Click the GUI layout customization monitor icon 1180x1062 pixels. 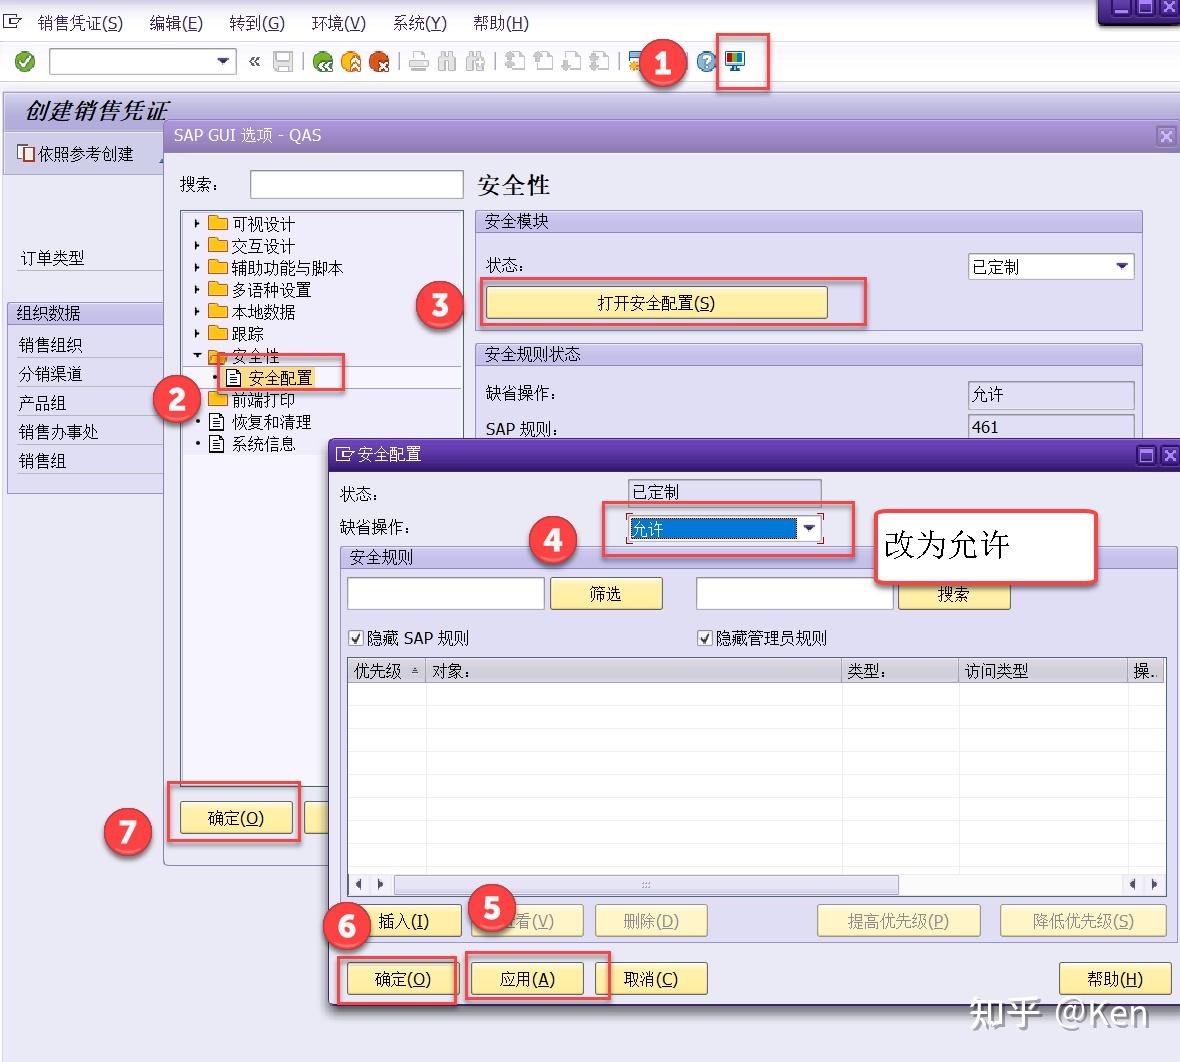tap(737, 60)
